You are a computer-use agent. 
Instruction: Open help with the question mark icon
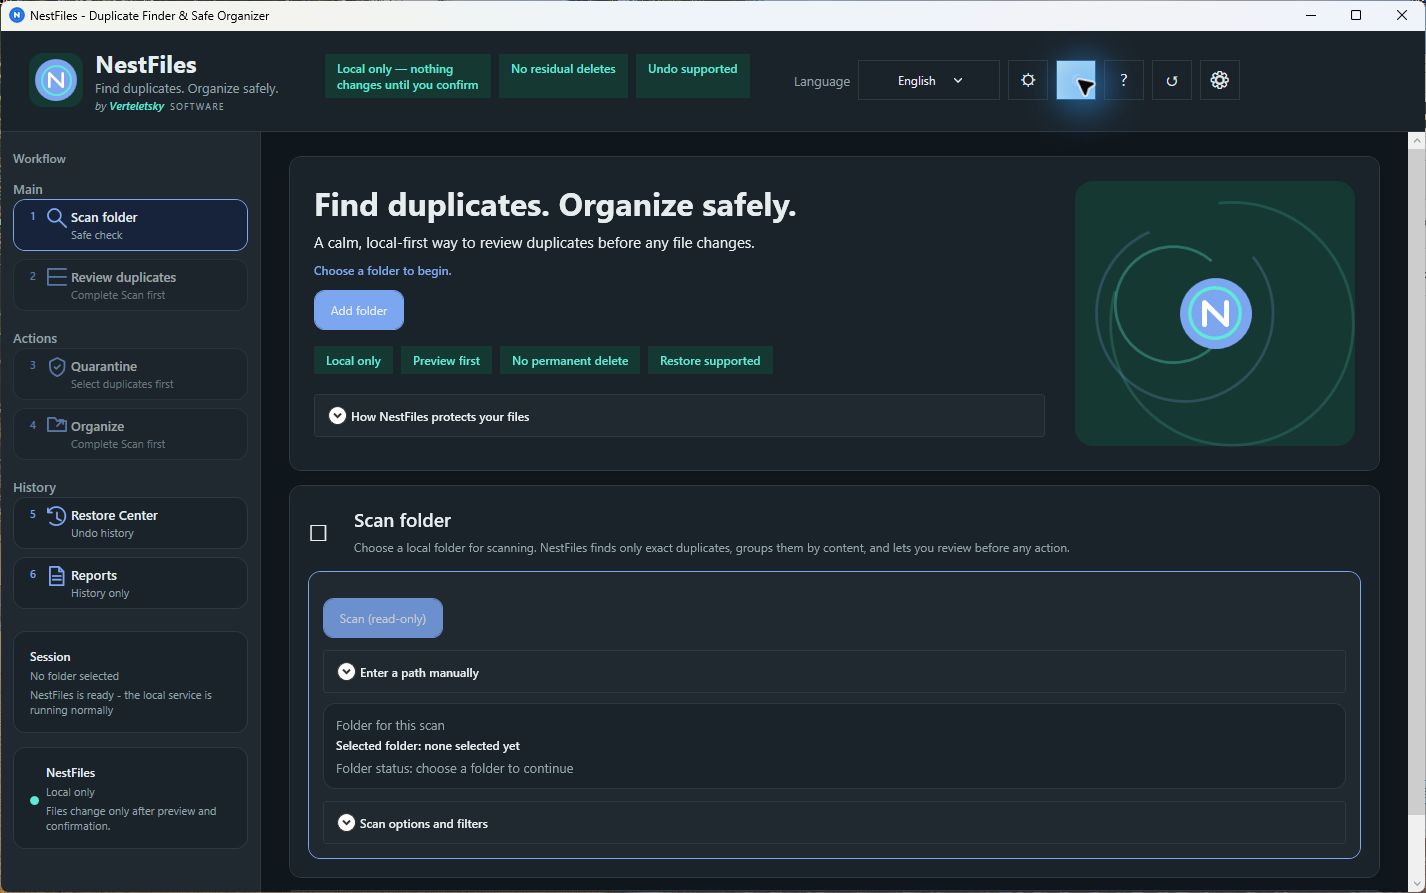[1124, 80]
